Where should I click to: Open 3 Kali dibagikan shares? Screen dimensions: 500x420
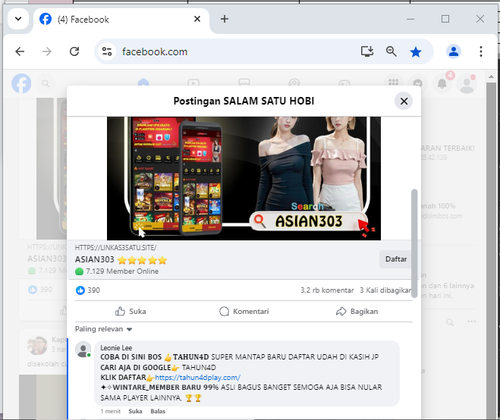[x=385, y=290]
